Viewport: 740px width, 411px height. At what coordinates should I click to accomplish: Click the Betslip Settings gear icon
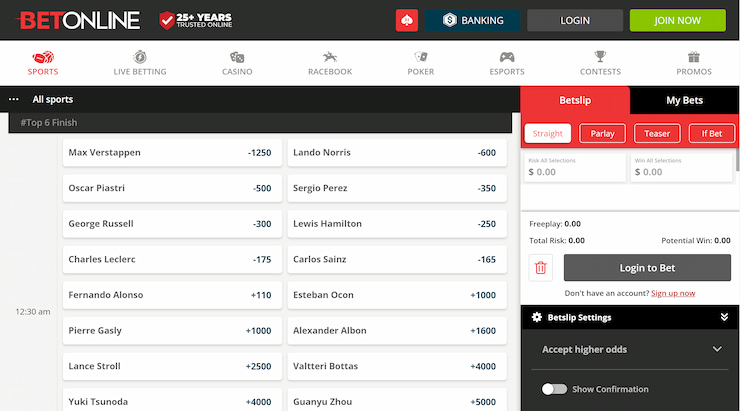[537, 317]
